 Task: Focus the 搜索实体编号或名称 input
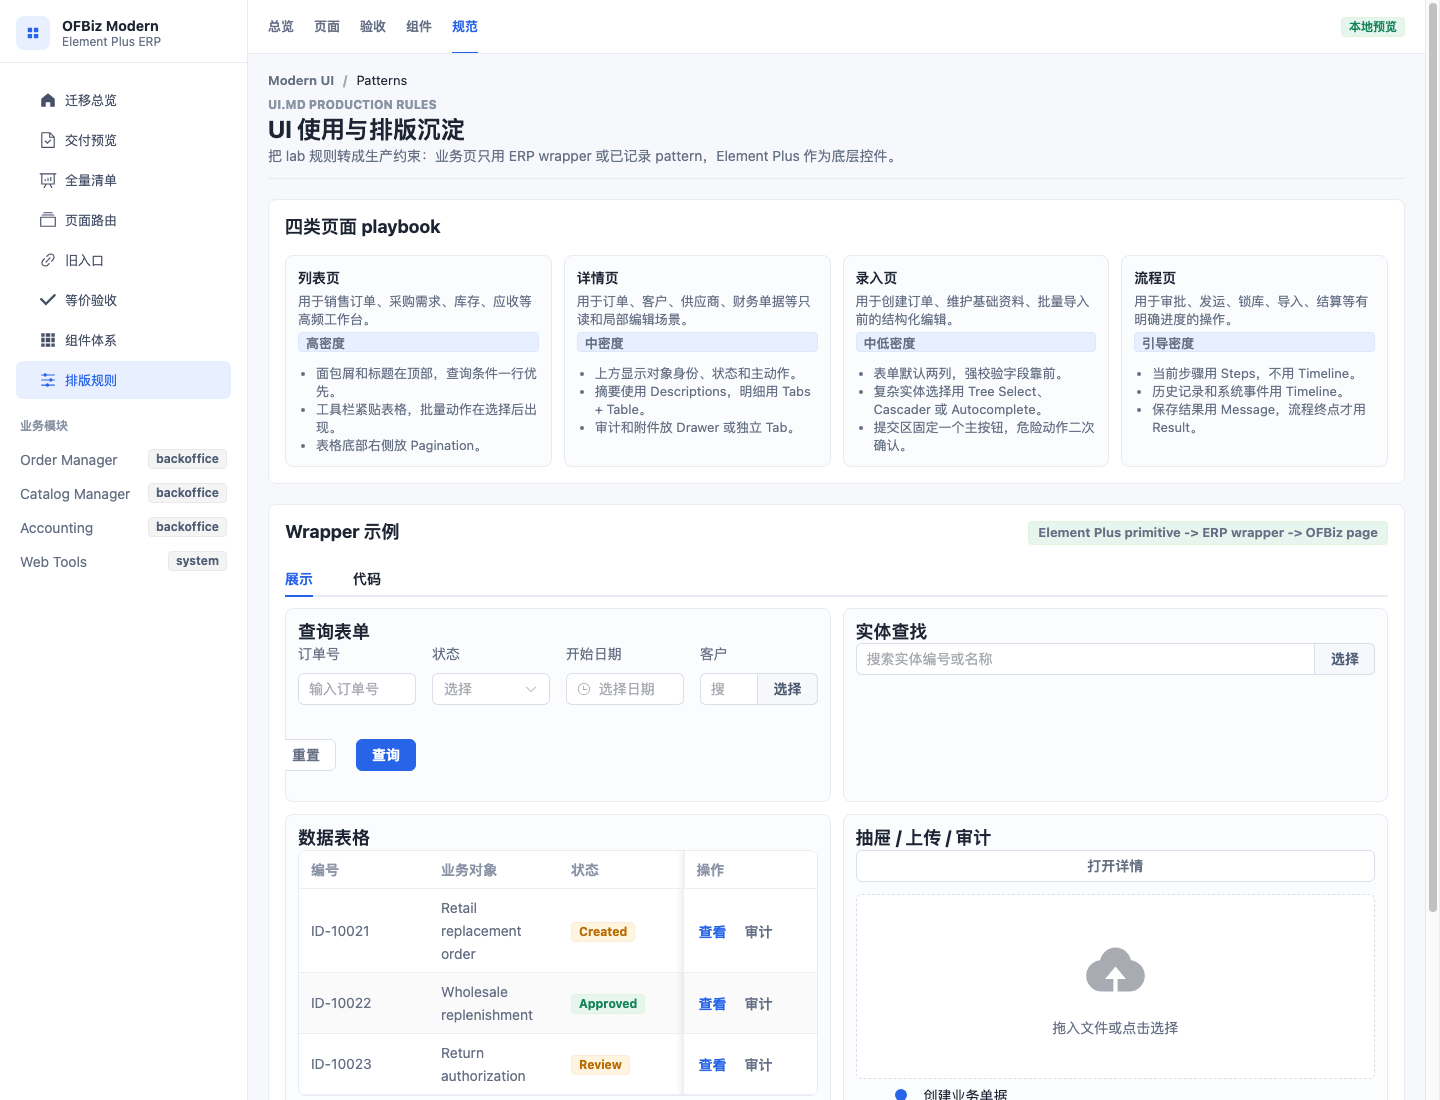pyautogui.click(x=1085, y=659)
